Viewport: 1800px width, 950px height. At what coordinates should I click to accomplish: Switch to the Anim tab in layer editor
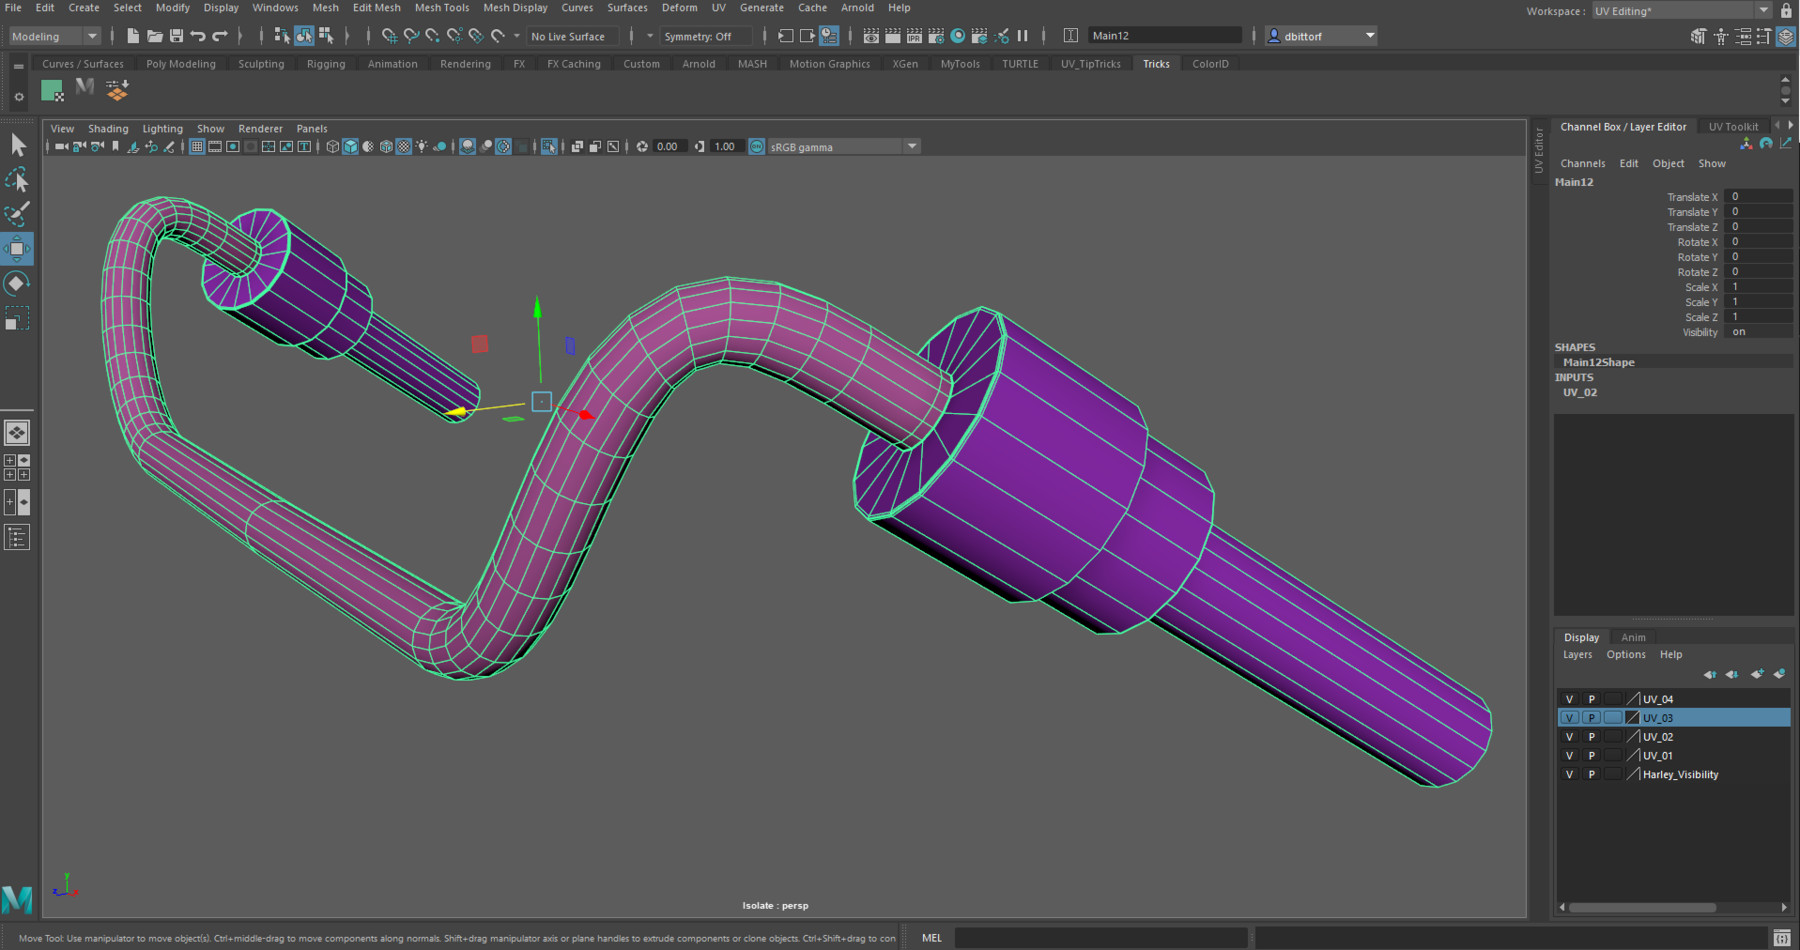pos(1633,637)
